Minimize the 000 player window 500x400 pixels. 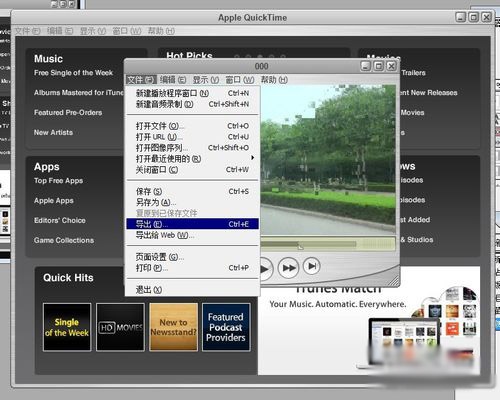(366, 66)
